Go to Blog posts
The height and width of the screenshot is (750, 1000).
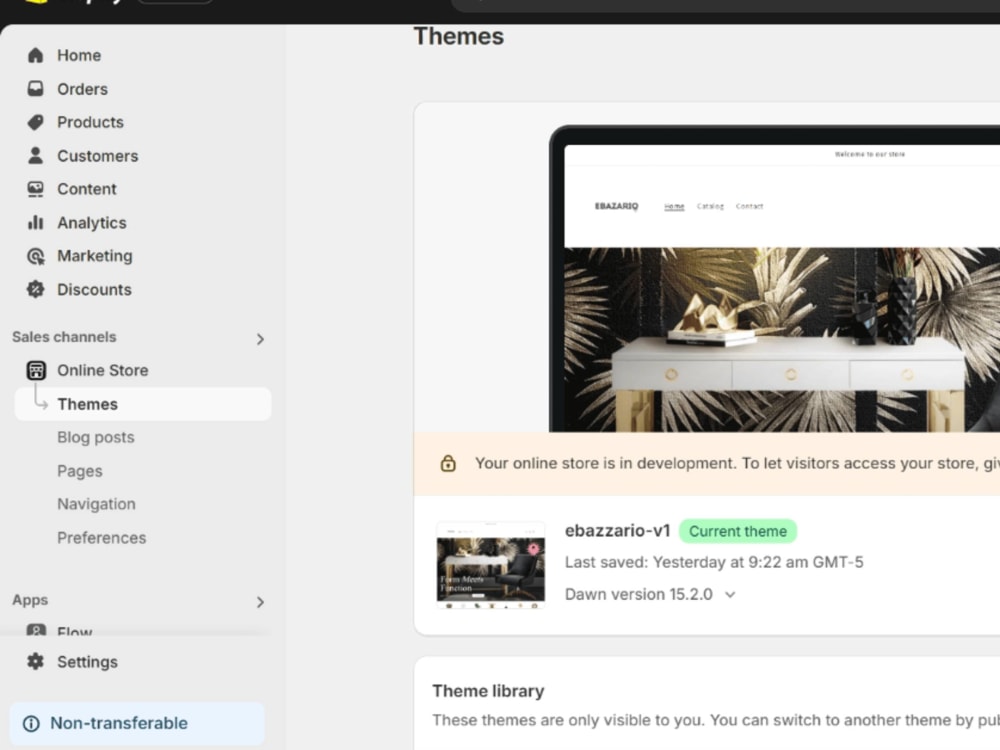(96, 437)
